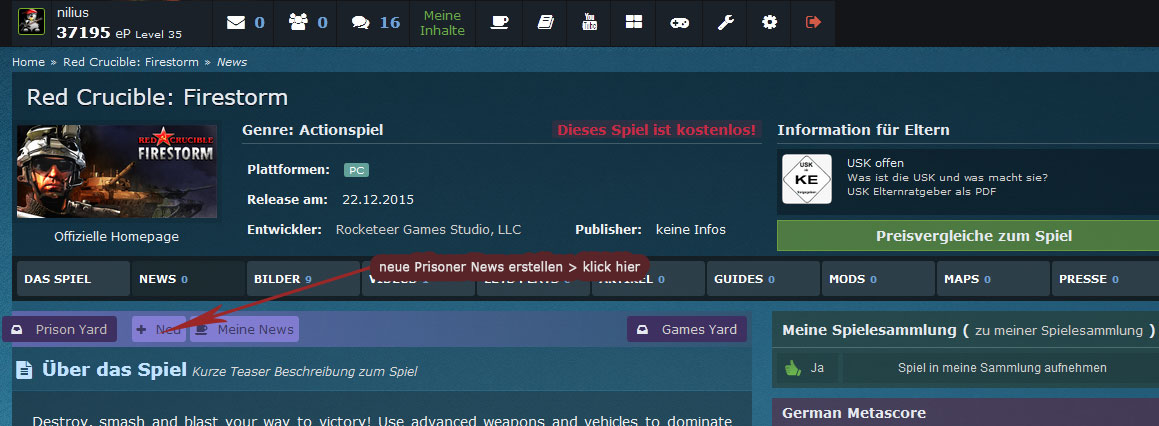Open Meine Inhalte in top bar

click(442, 23)
